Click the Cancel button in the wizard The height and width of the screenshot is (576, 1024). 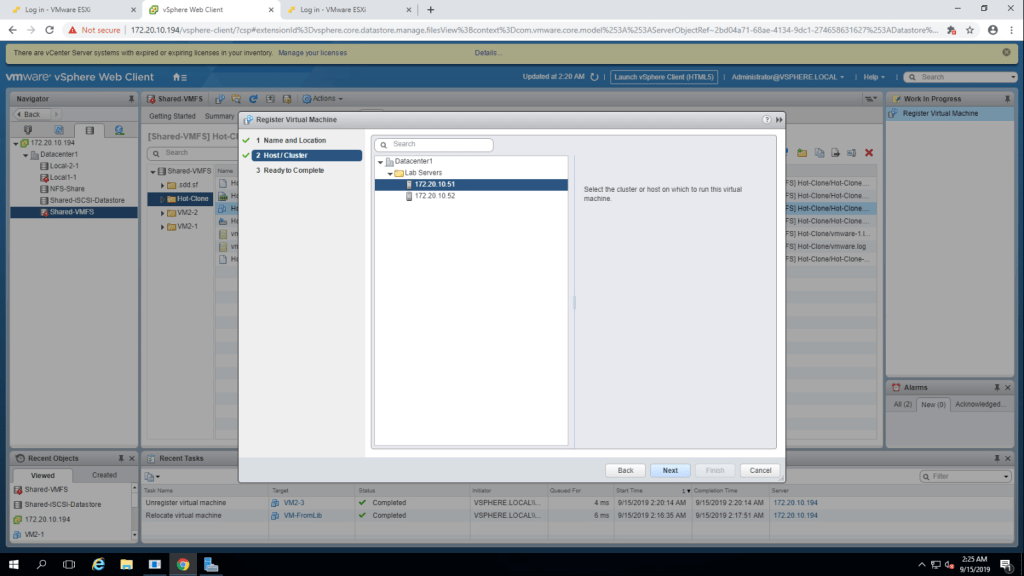point(759,470)
